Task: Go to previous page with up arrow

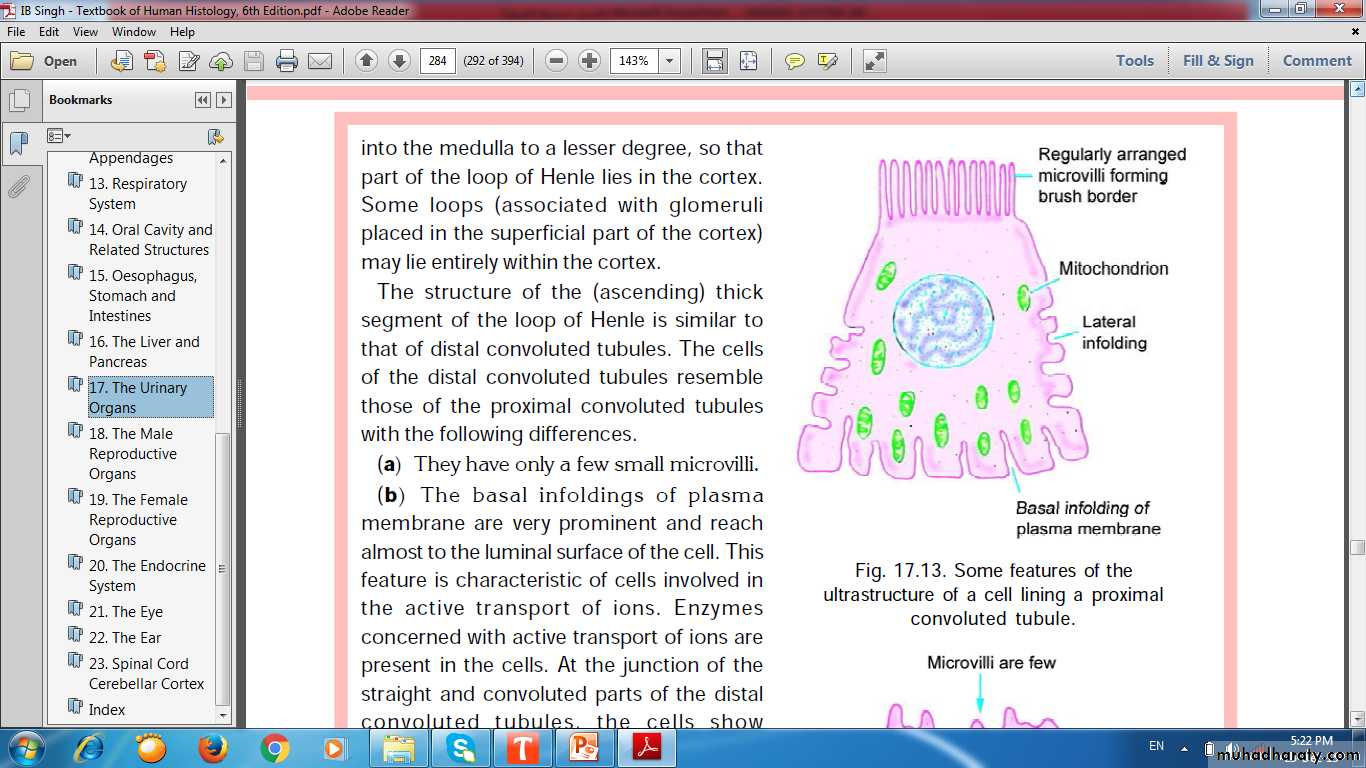Action: click(x=367, y=61)
